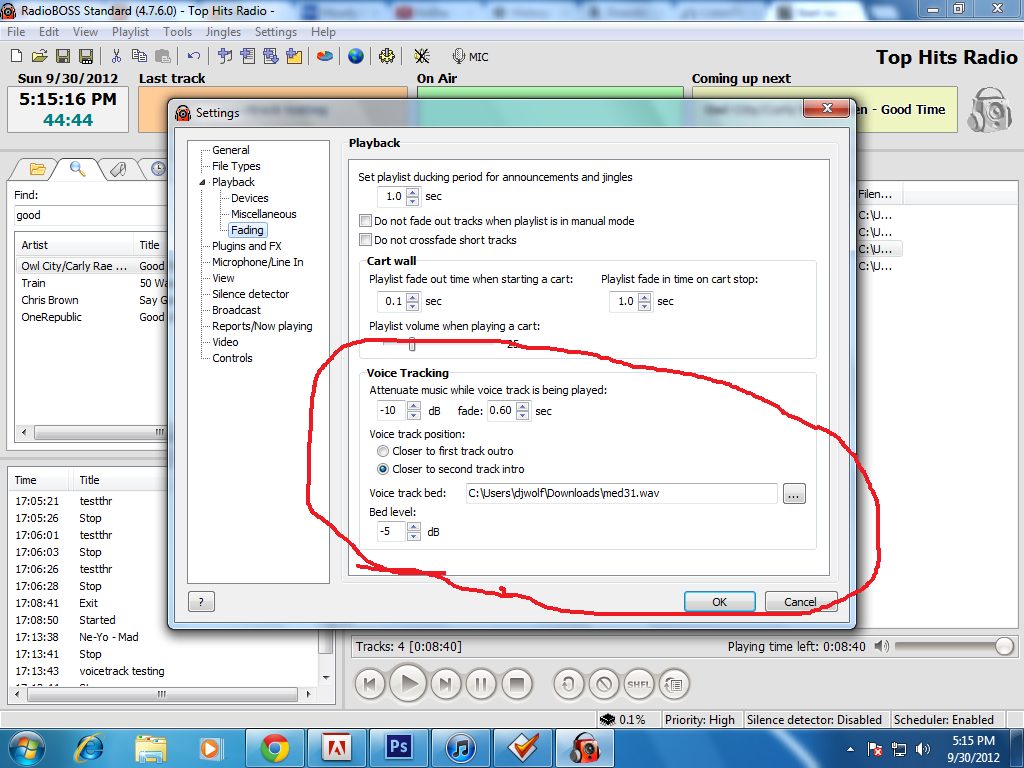This screenshot has width=1024, height=768.
Task: Select Devices in the settings tree
Action: (249, 198)
